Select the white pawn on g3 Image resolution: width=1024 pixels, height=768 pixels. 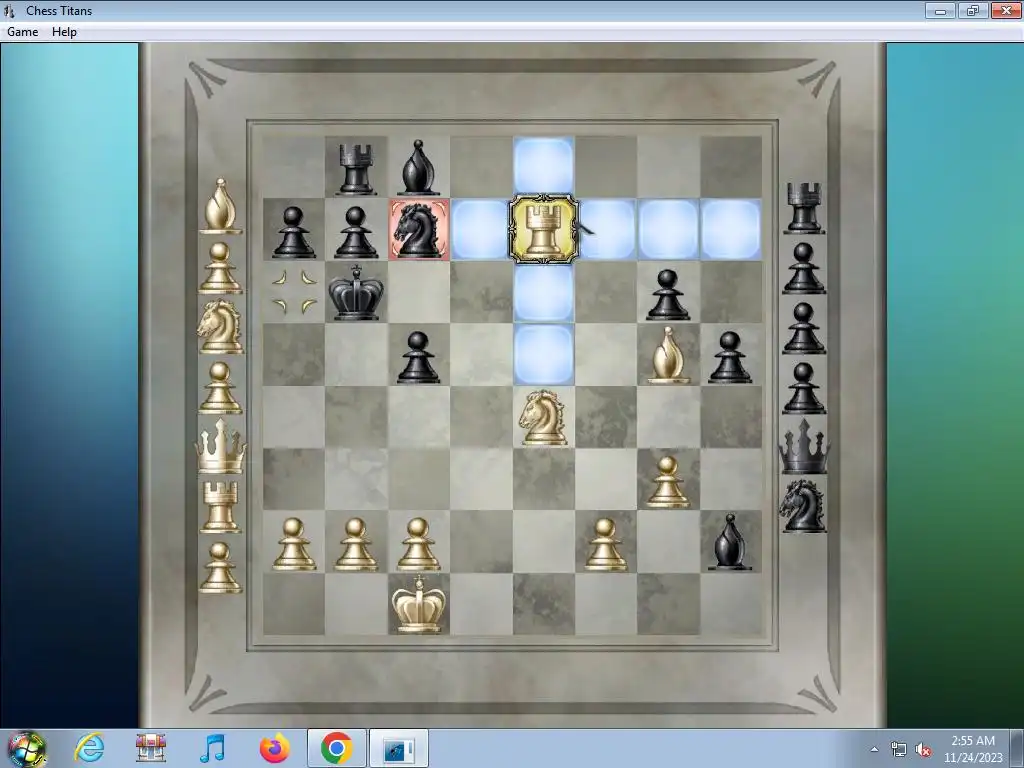(x=667, y=482)
